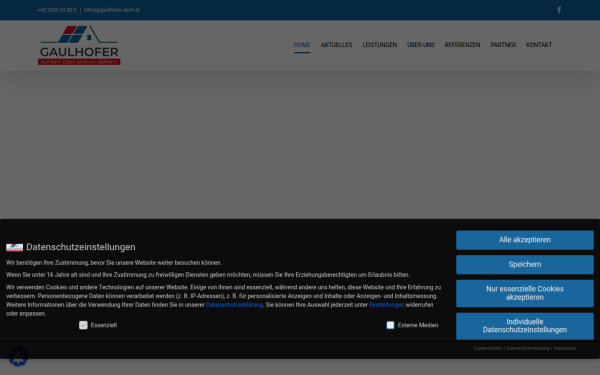Follow the Datenschutzerklärung link in the text
Screen dimensions: 600x375
tap(234, 305)
